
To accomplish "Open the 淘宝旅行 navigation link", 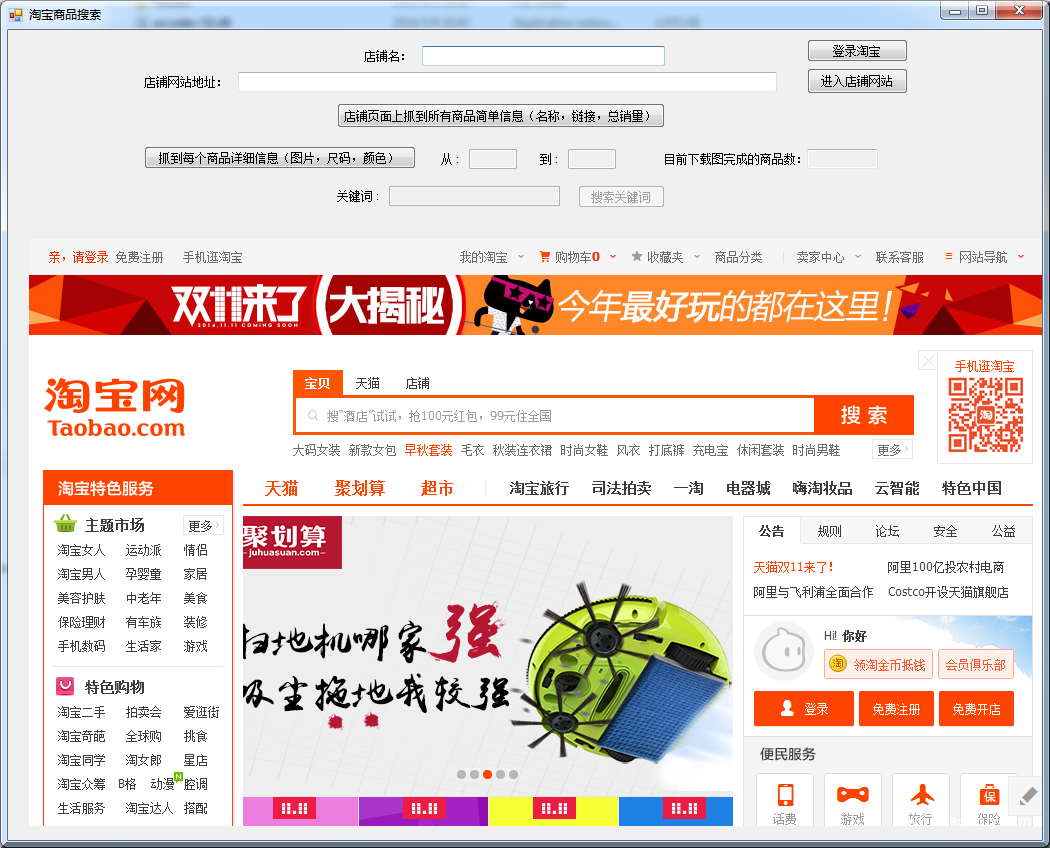I will (539, 488).
